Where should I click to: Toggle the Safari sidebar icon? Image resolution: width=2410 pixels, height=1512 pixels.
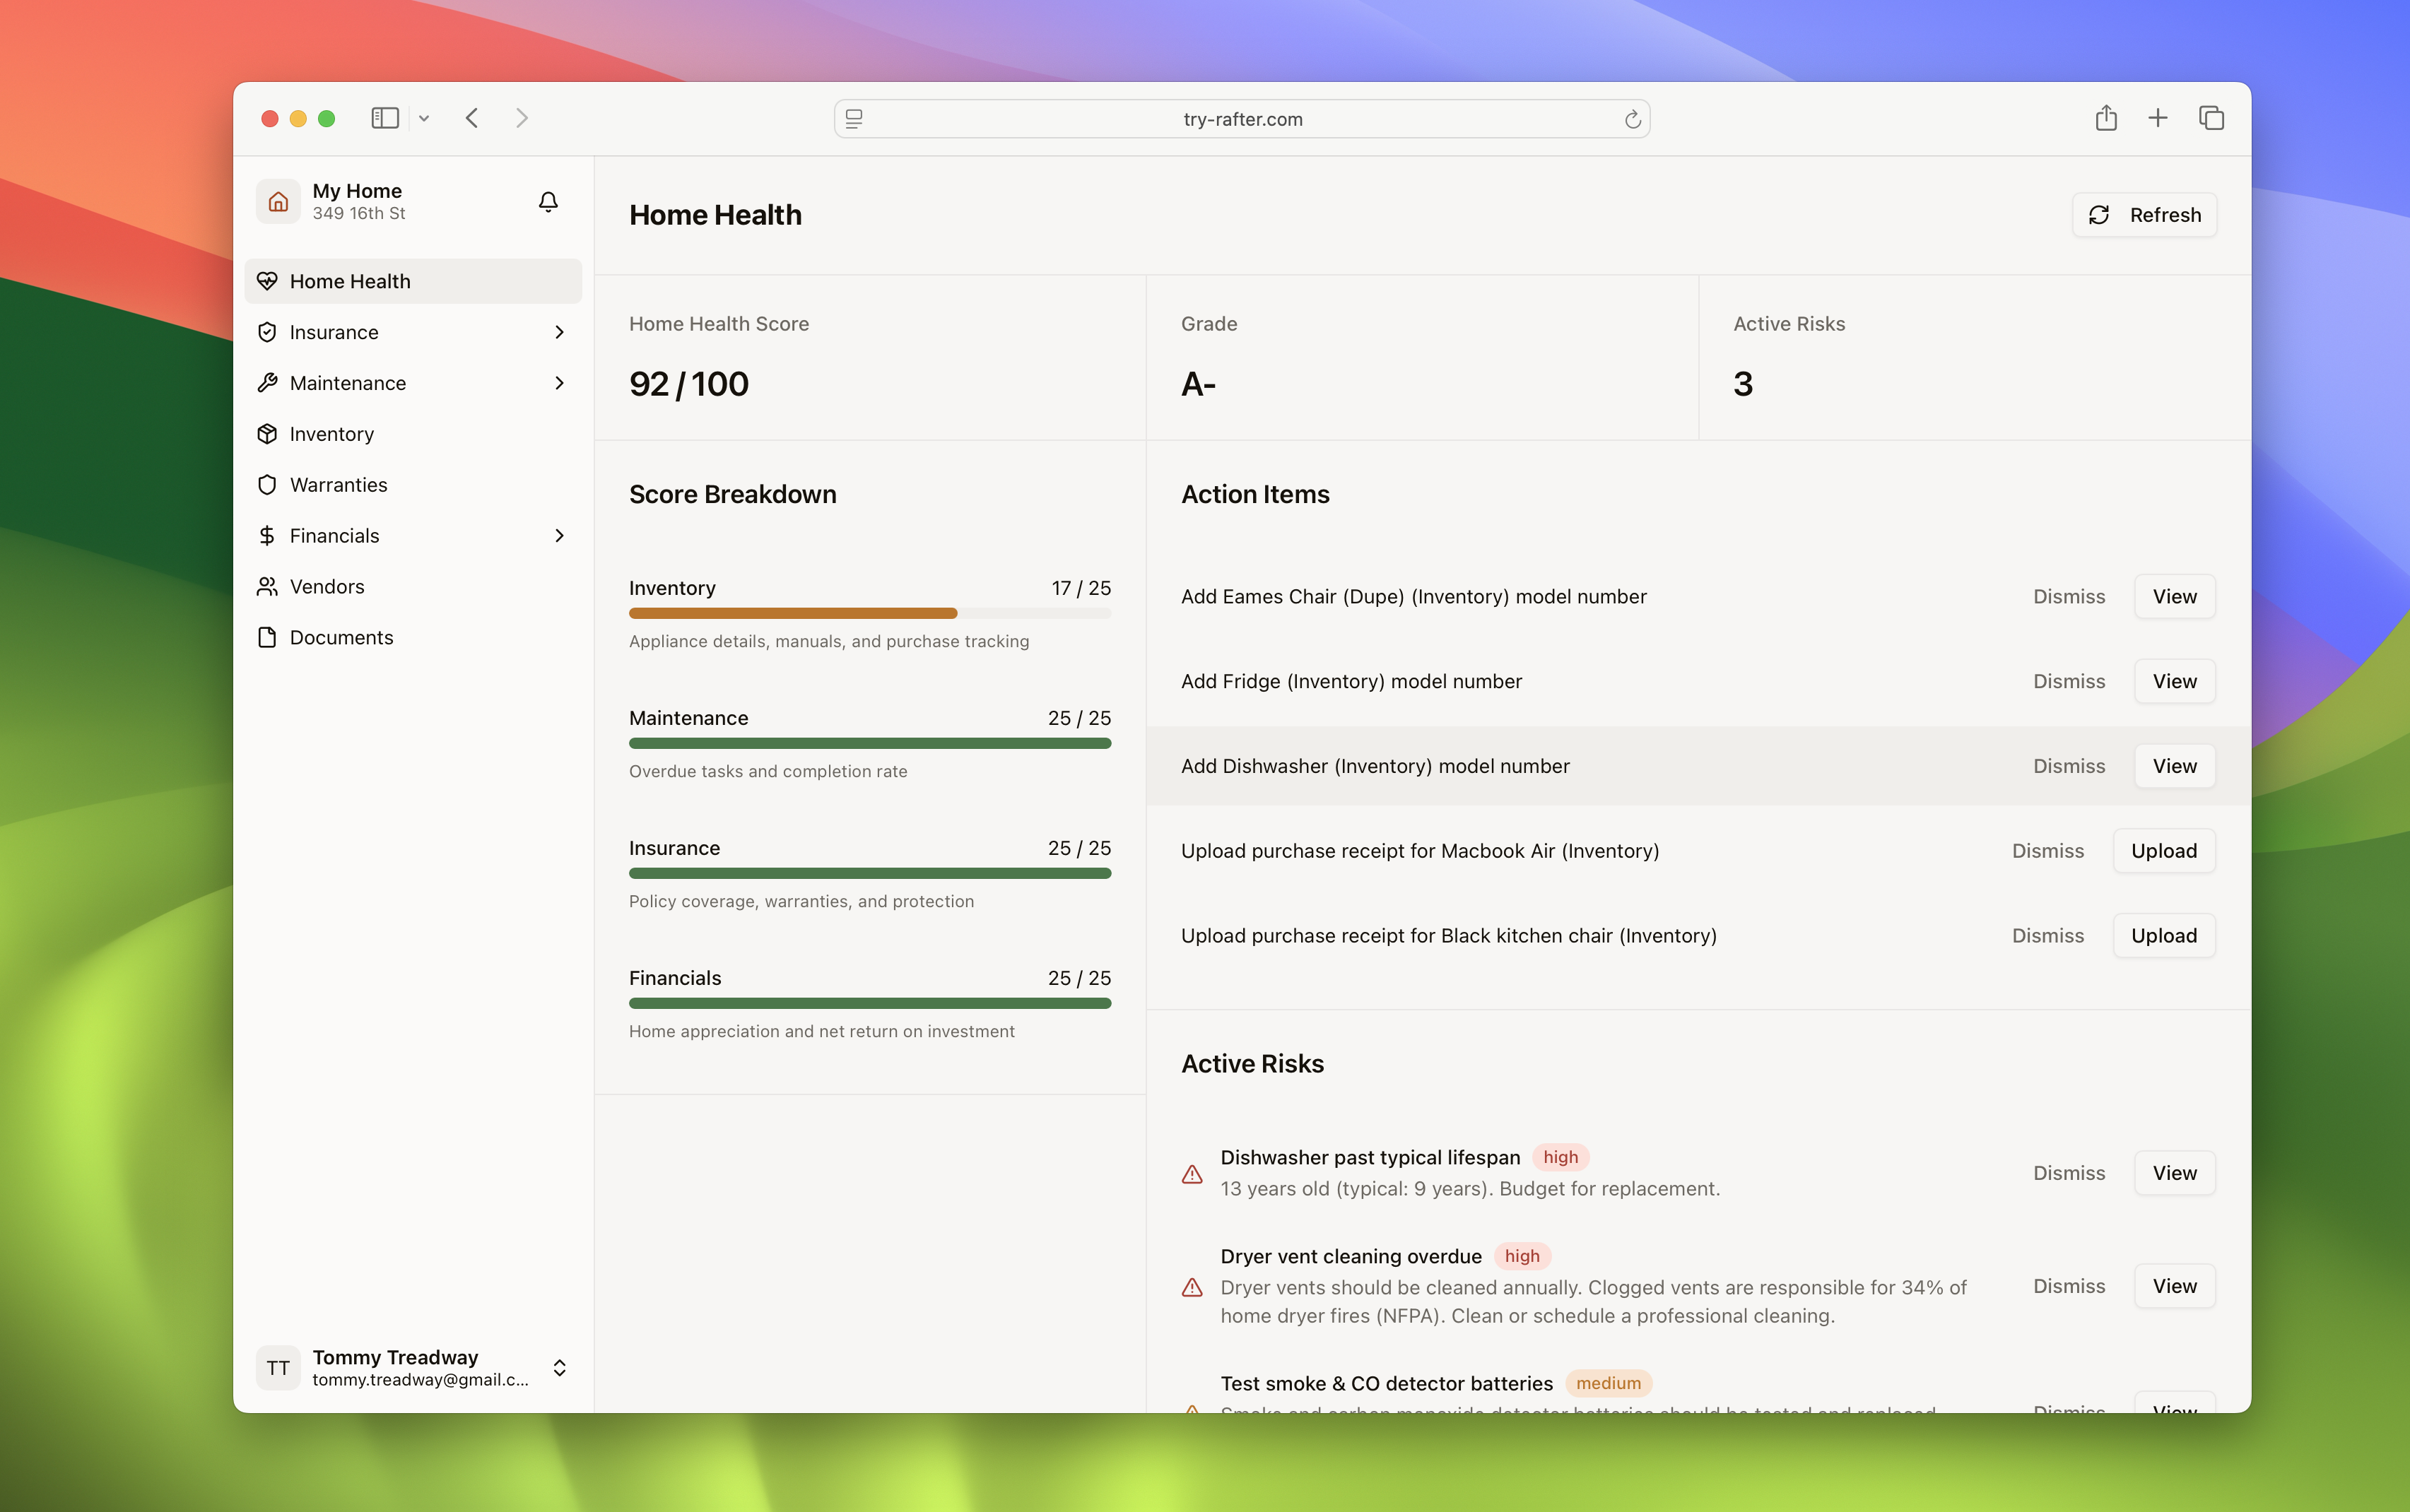pyautogui.click(x=385, y=118)
